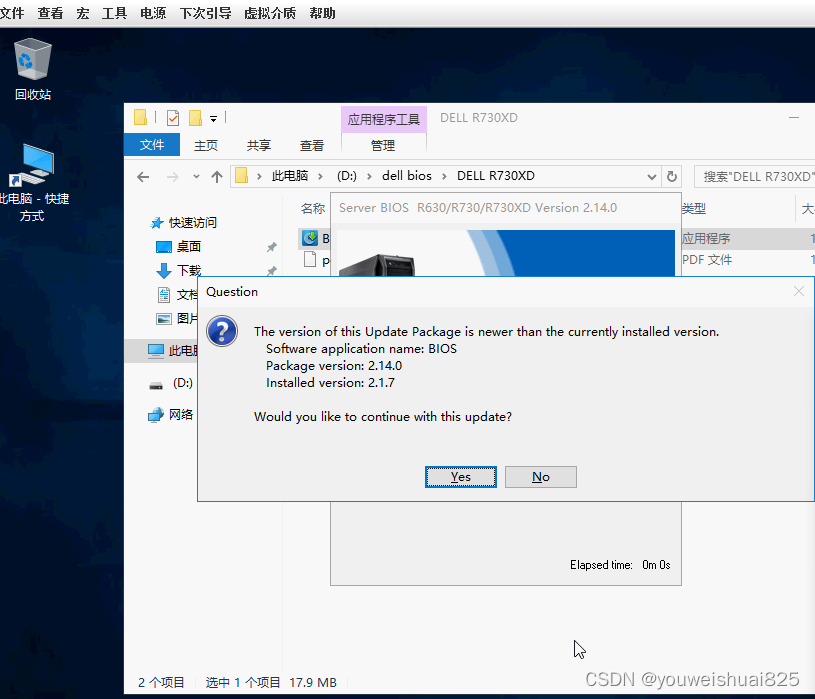Click the 此电脑 monitor icon in navigation pane
This screenshot has height=699, width=815.
point(155,351)
